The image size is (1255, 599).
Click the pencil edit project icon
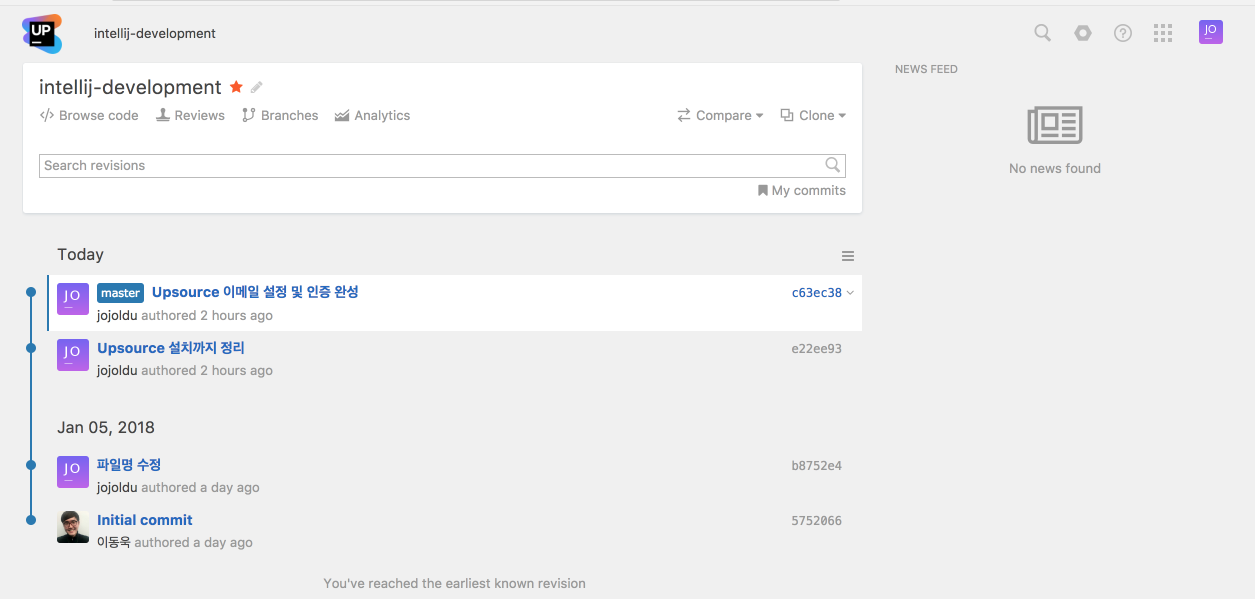pos(257,87)
